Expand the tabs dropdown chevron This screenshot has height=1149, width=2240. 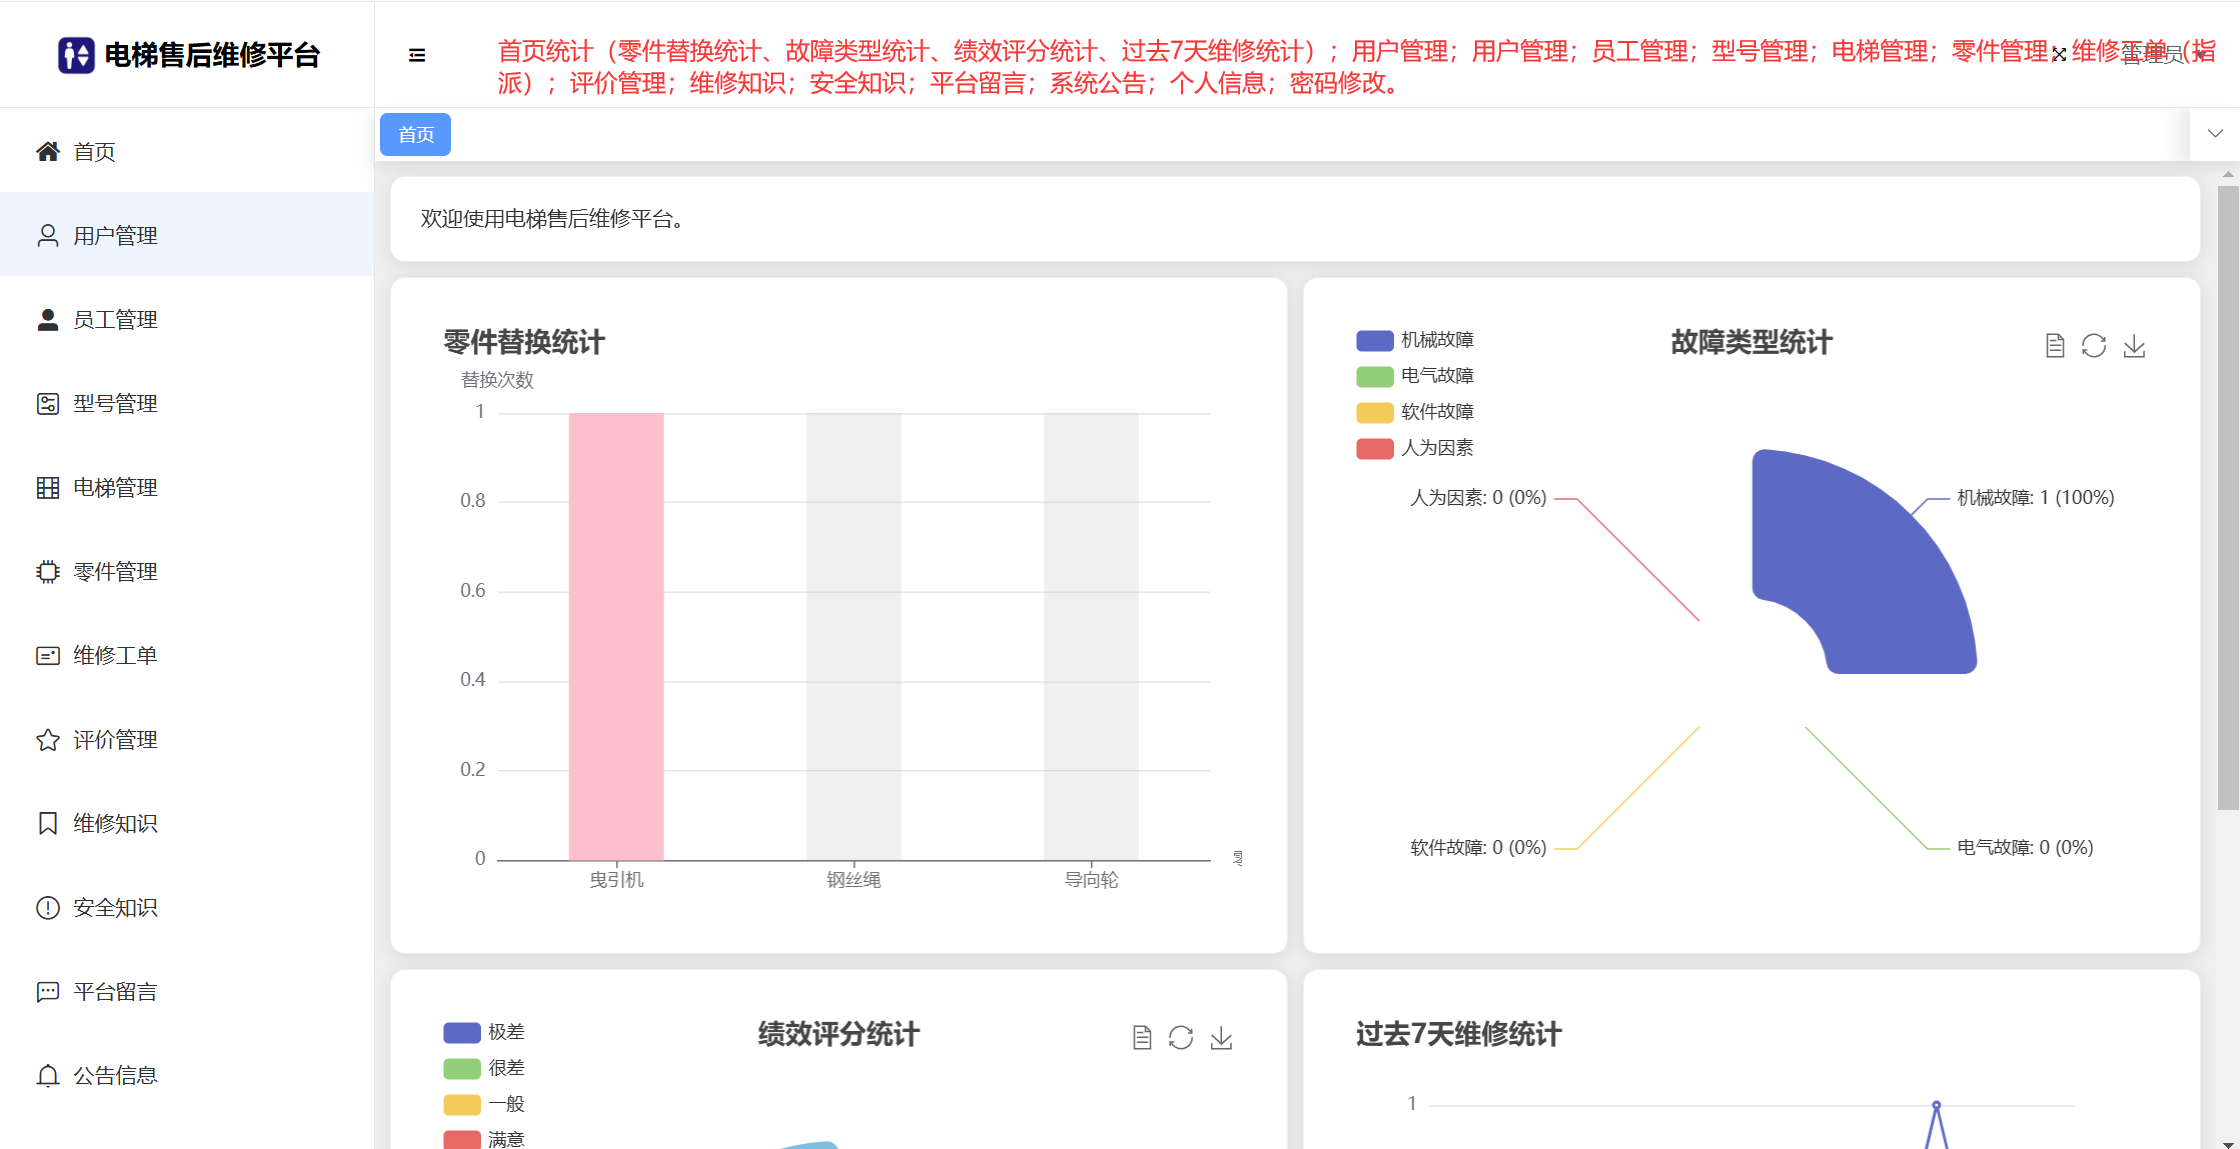2215,134
